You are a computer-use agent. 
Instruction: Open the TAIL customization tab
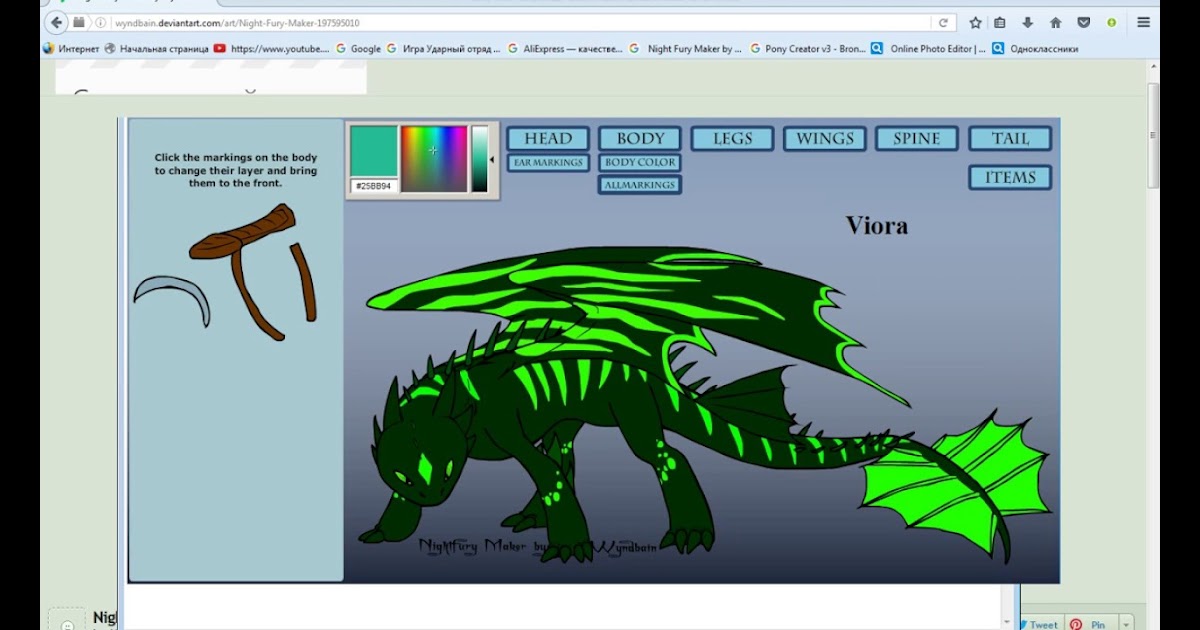1010,139
